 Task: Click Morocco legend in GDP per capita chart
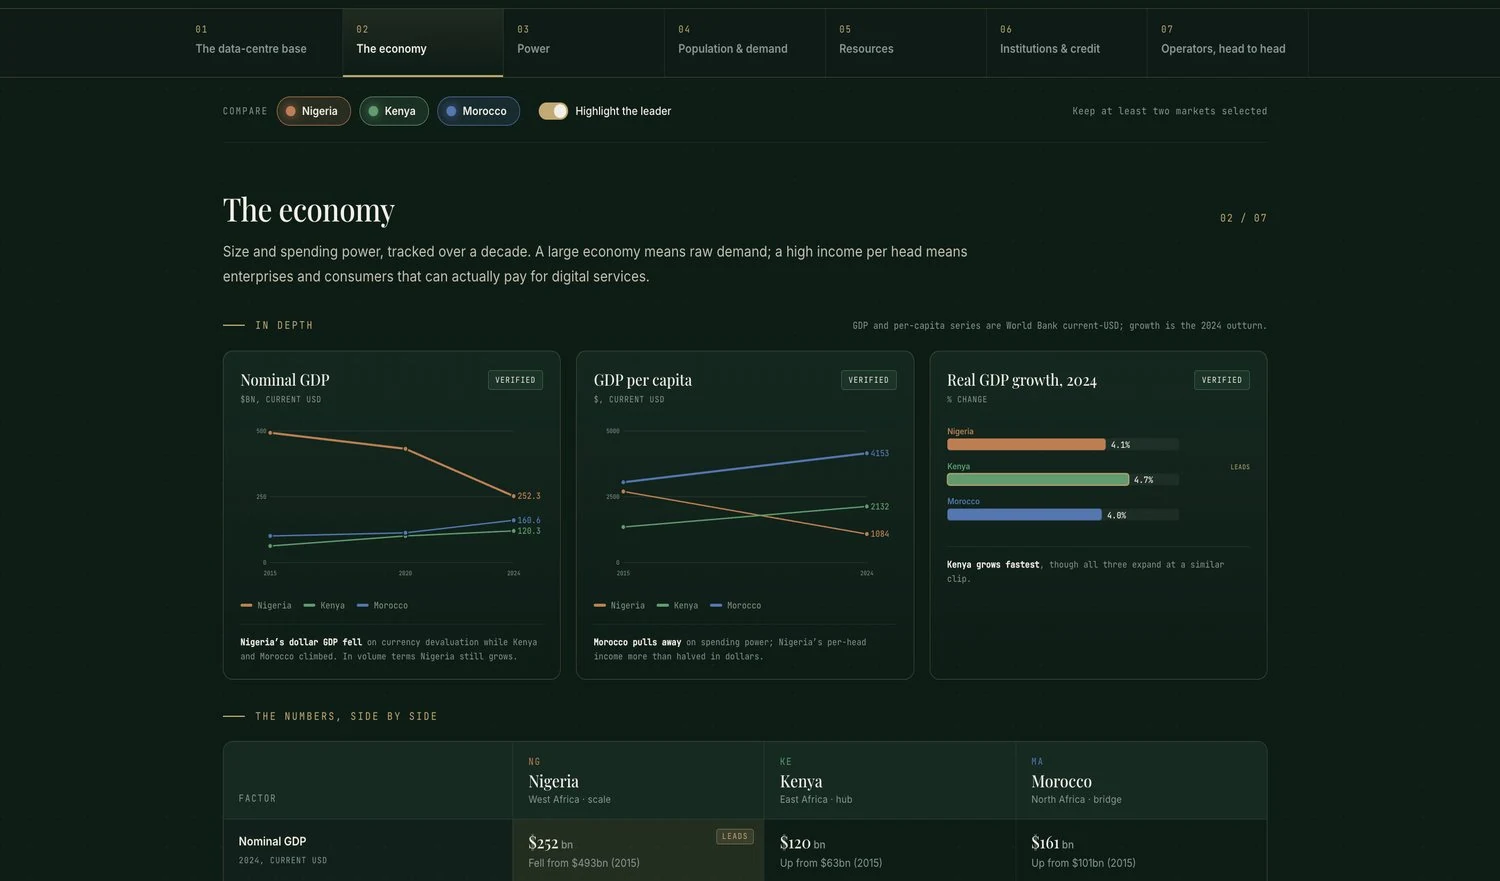[x=735, y=605]
